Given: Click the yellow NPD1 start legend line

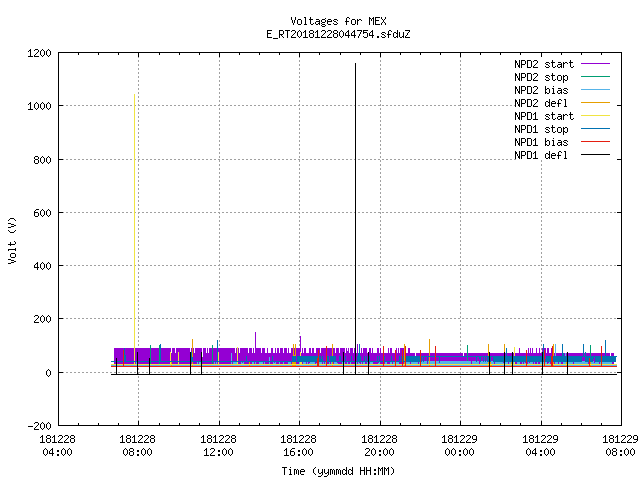Looking at the screenshot, I should 596,116.
